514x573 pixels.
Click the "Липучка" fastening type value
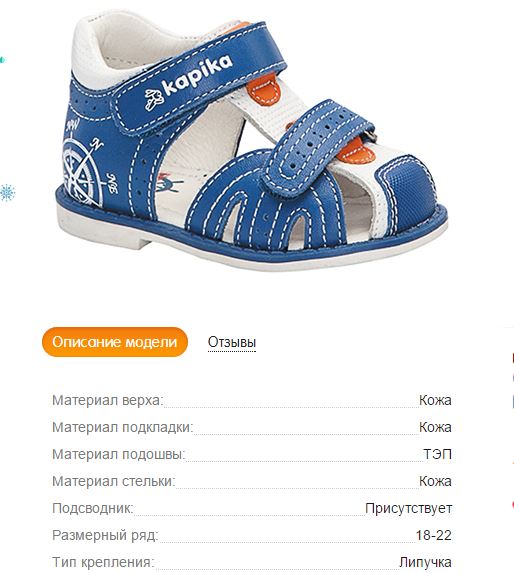[425, 562]
